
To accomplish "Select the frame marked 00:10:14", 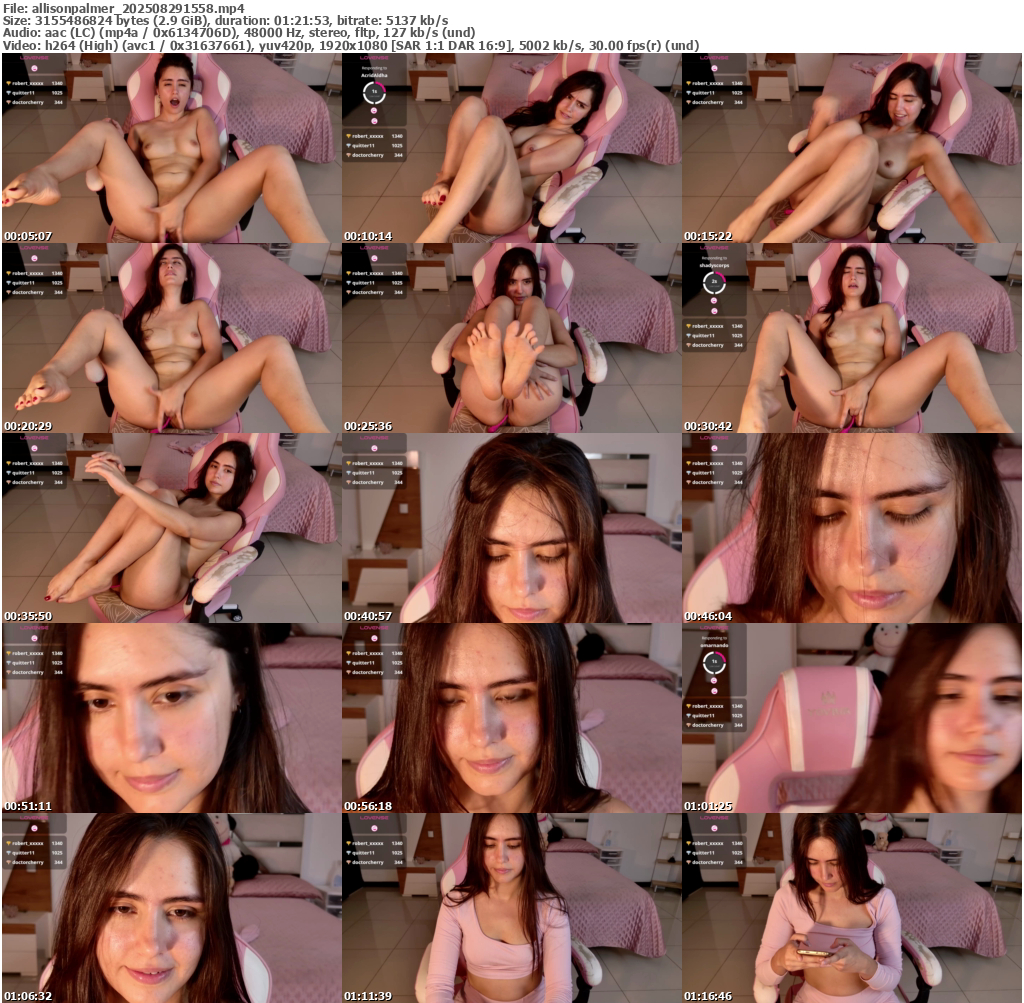I will click(x=511, y=148).
